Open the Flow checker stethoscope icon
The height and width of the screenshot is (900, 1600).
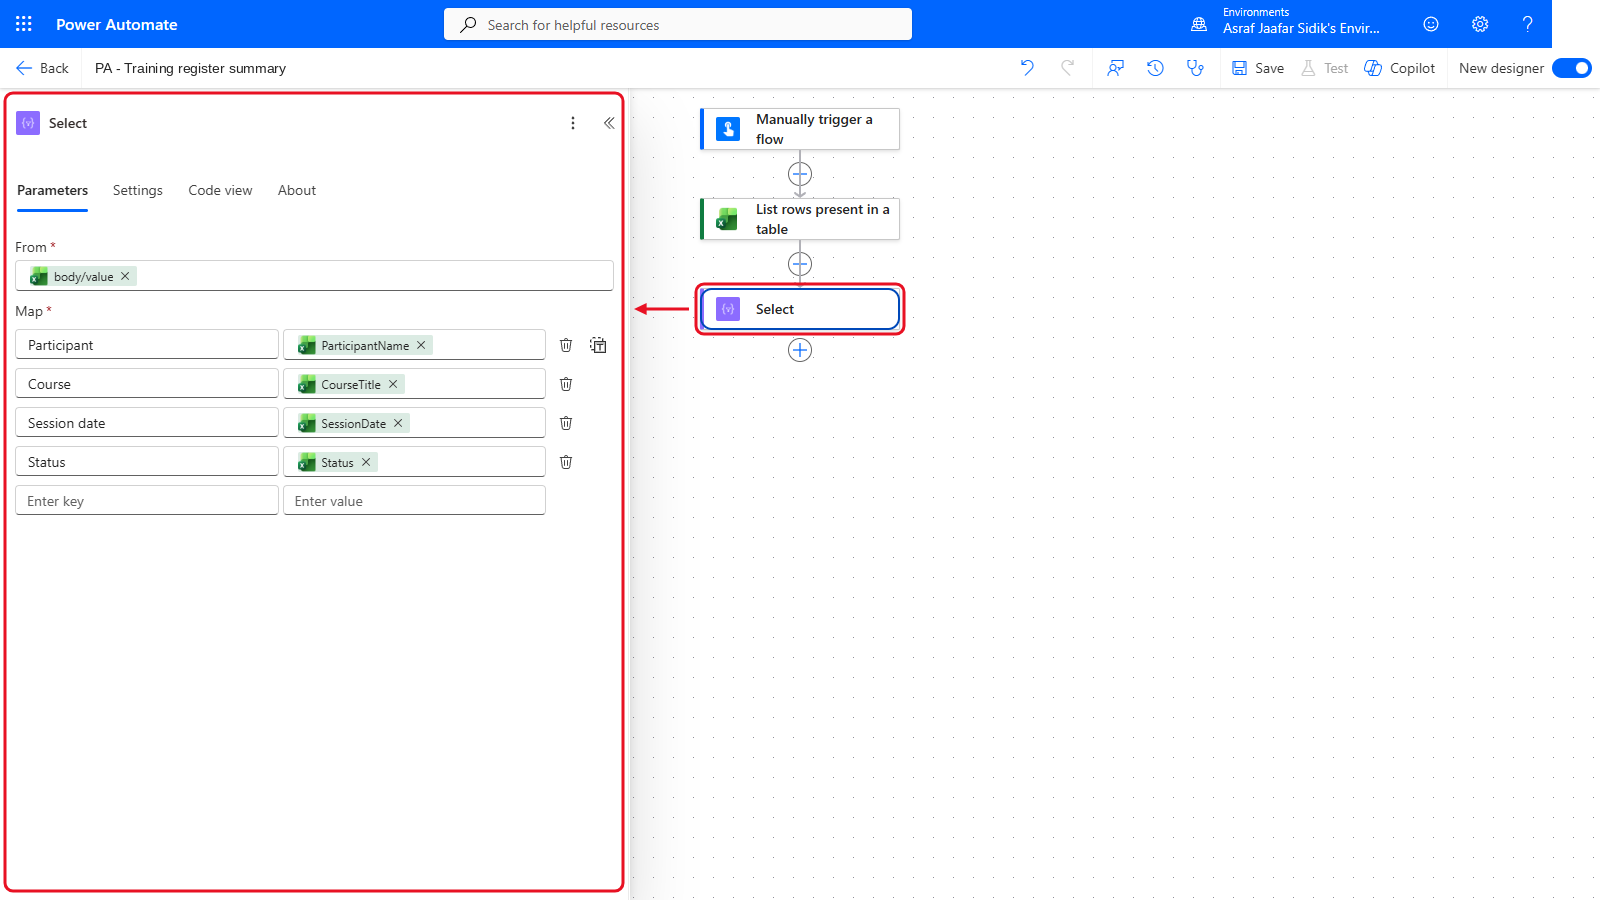1195,68
